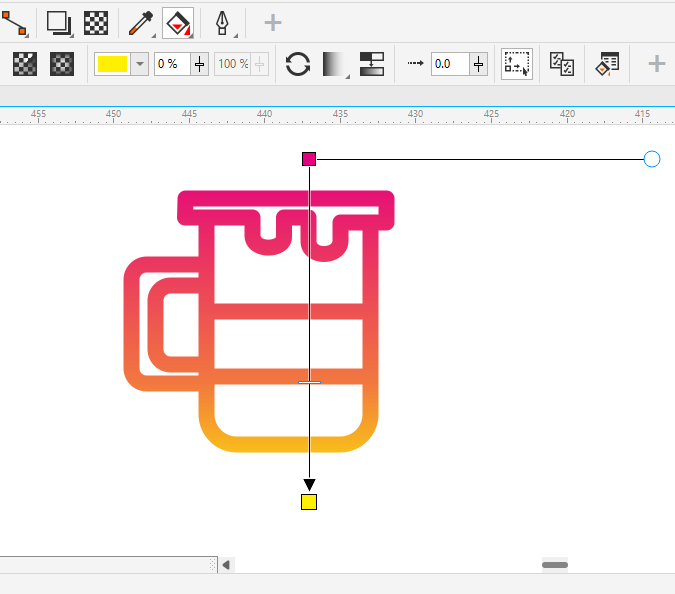
Task: Select the Outline Pen tool
Action: pyautogui.click(x=223, y=23)
